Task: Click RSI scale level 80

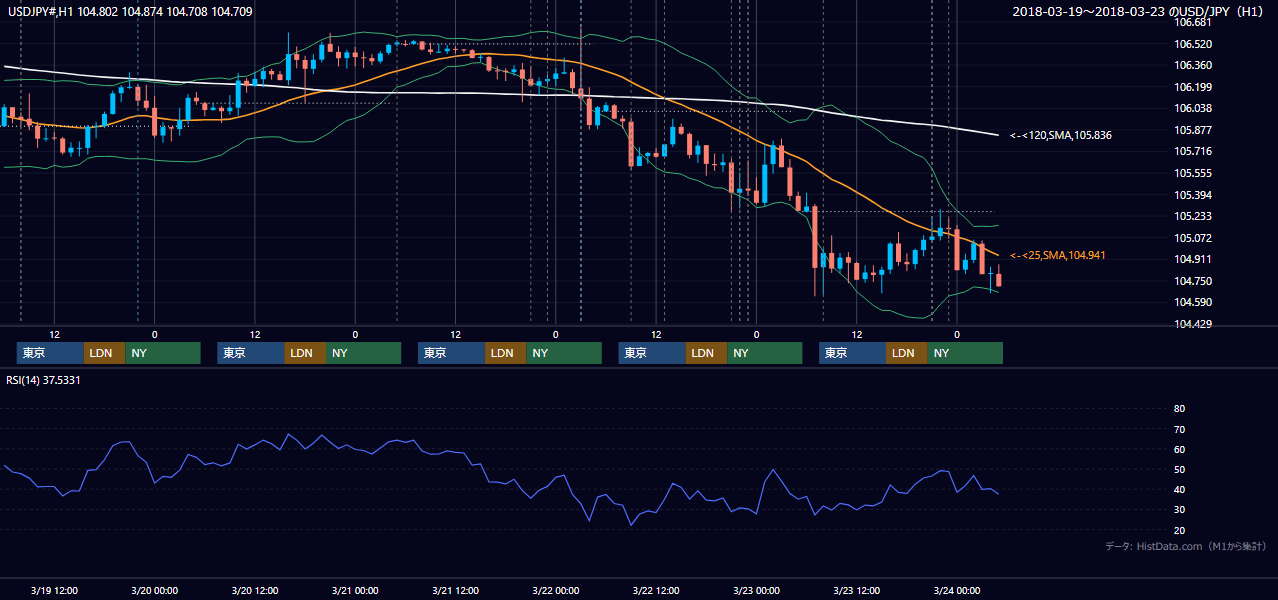Action: tap(1179, 409)
